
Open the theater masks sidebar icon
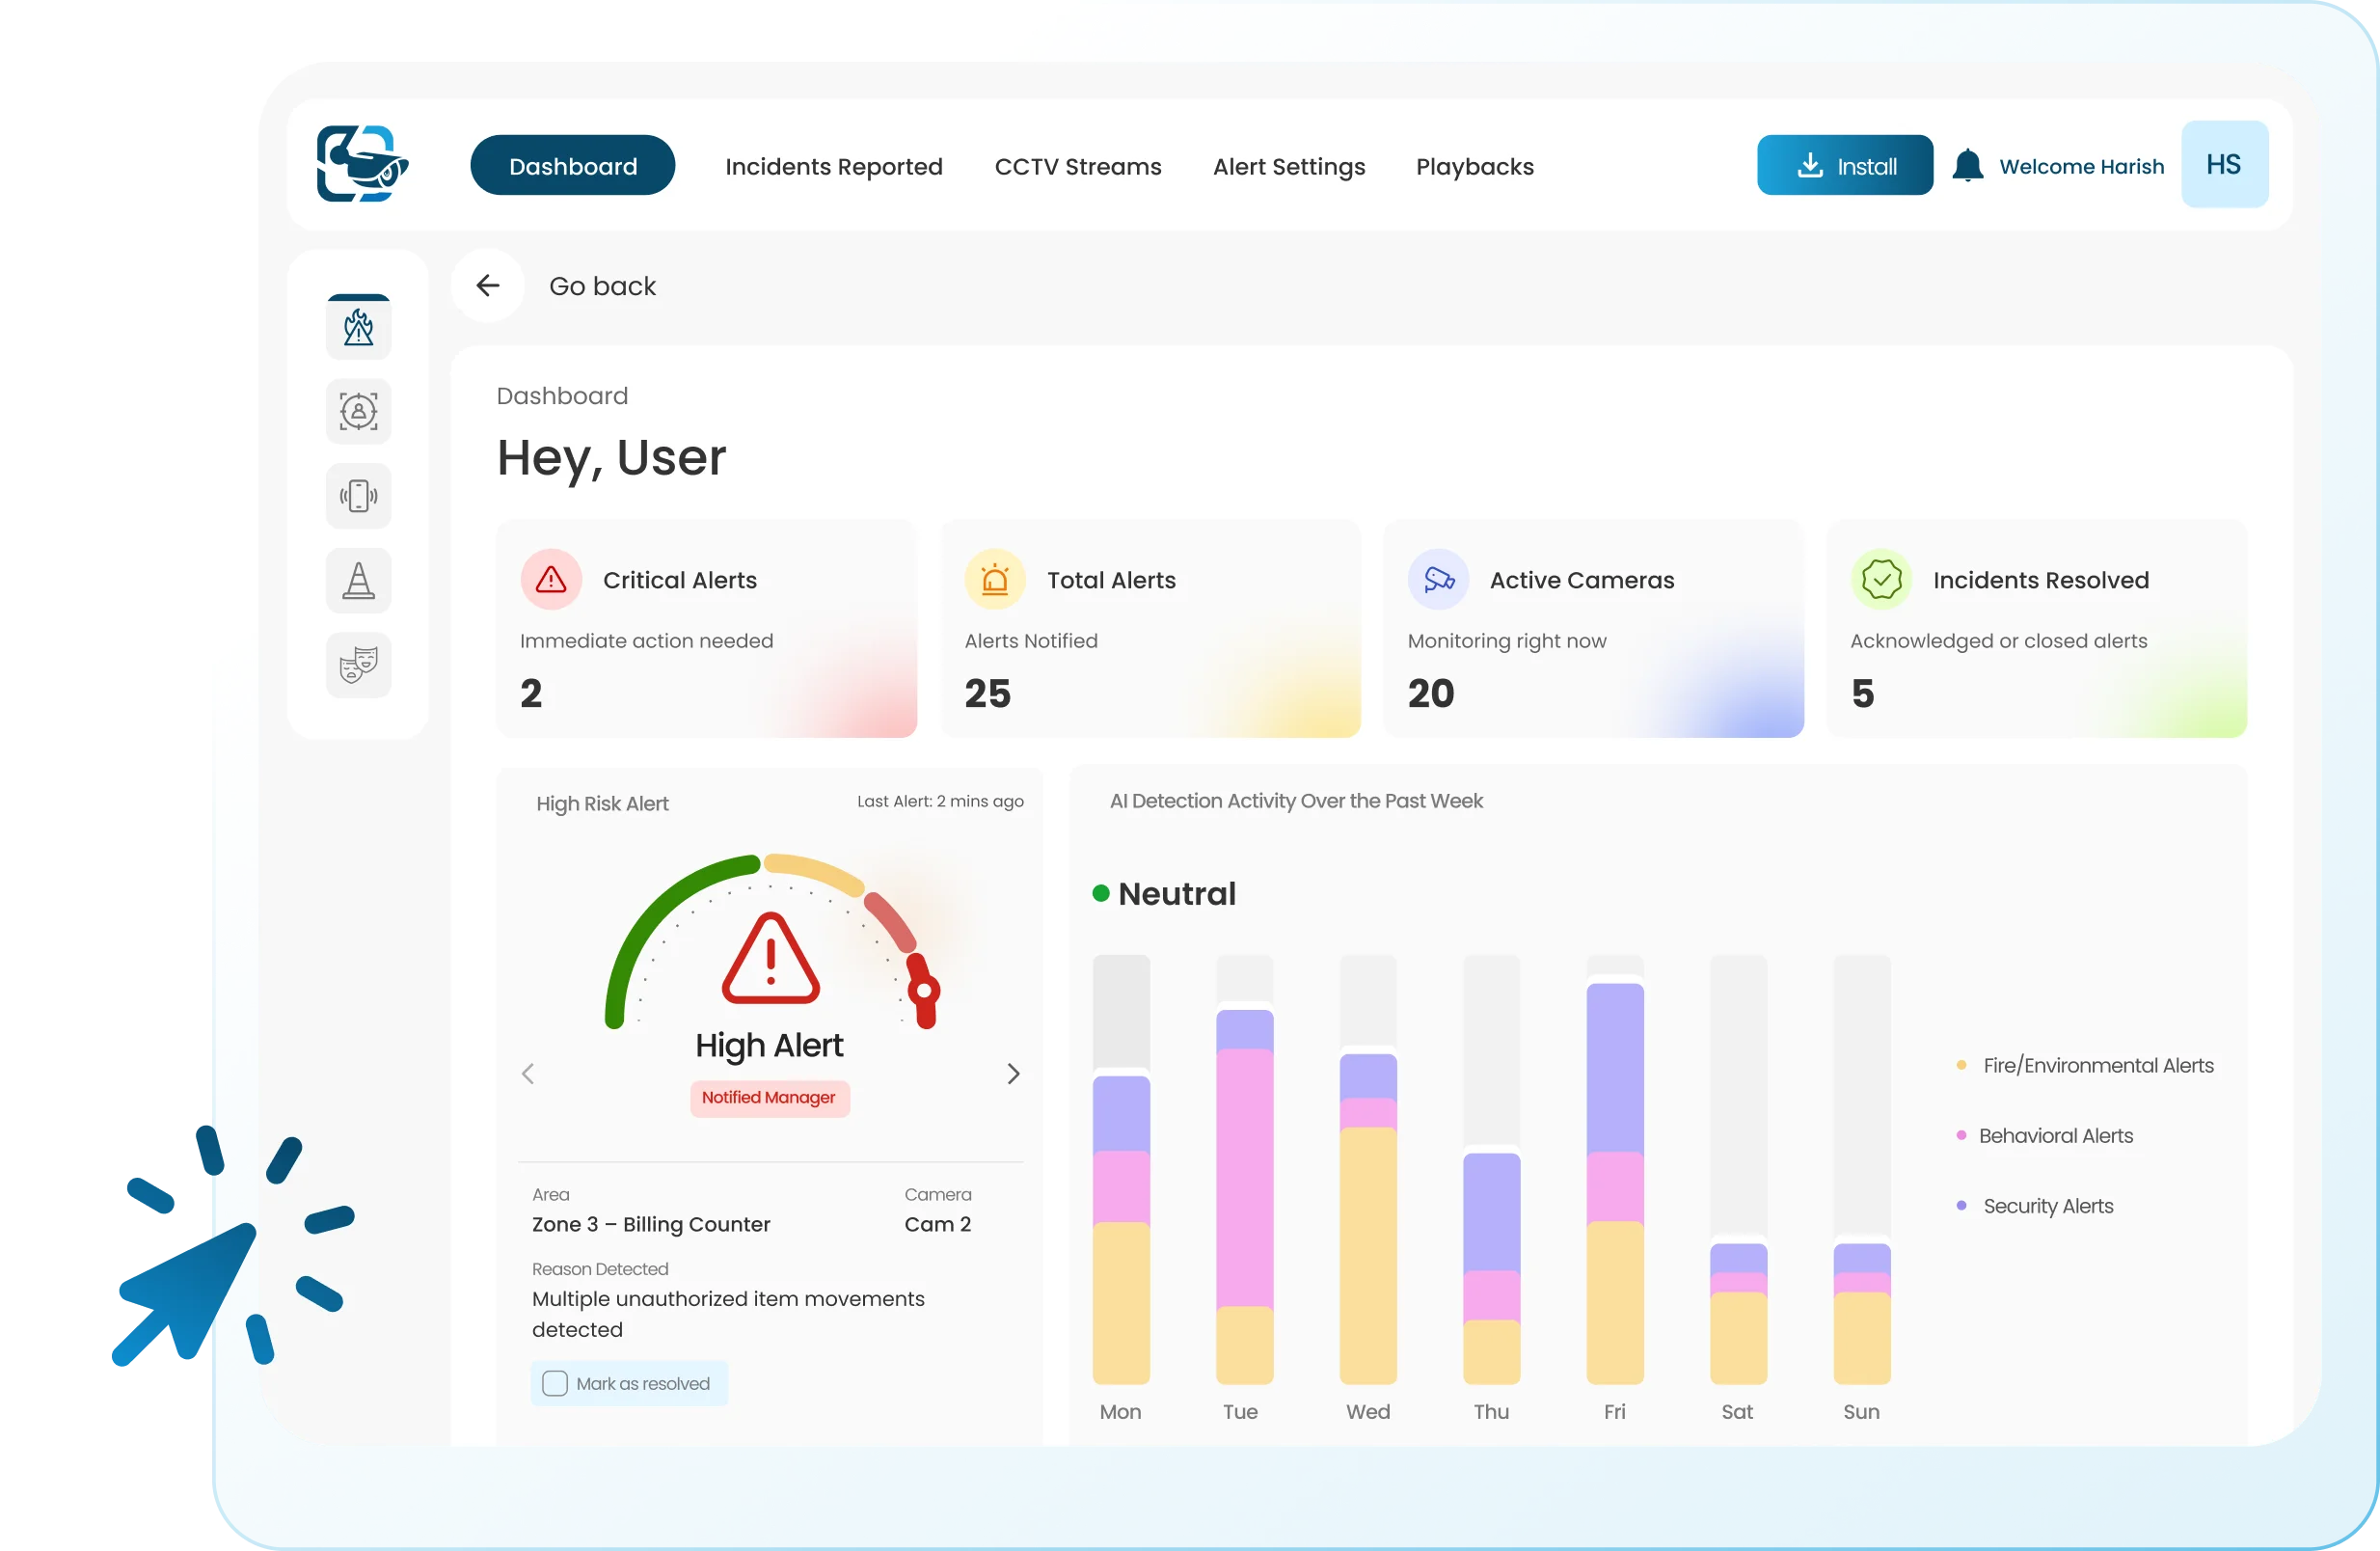pyautogui.click(x=358, y=665)
